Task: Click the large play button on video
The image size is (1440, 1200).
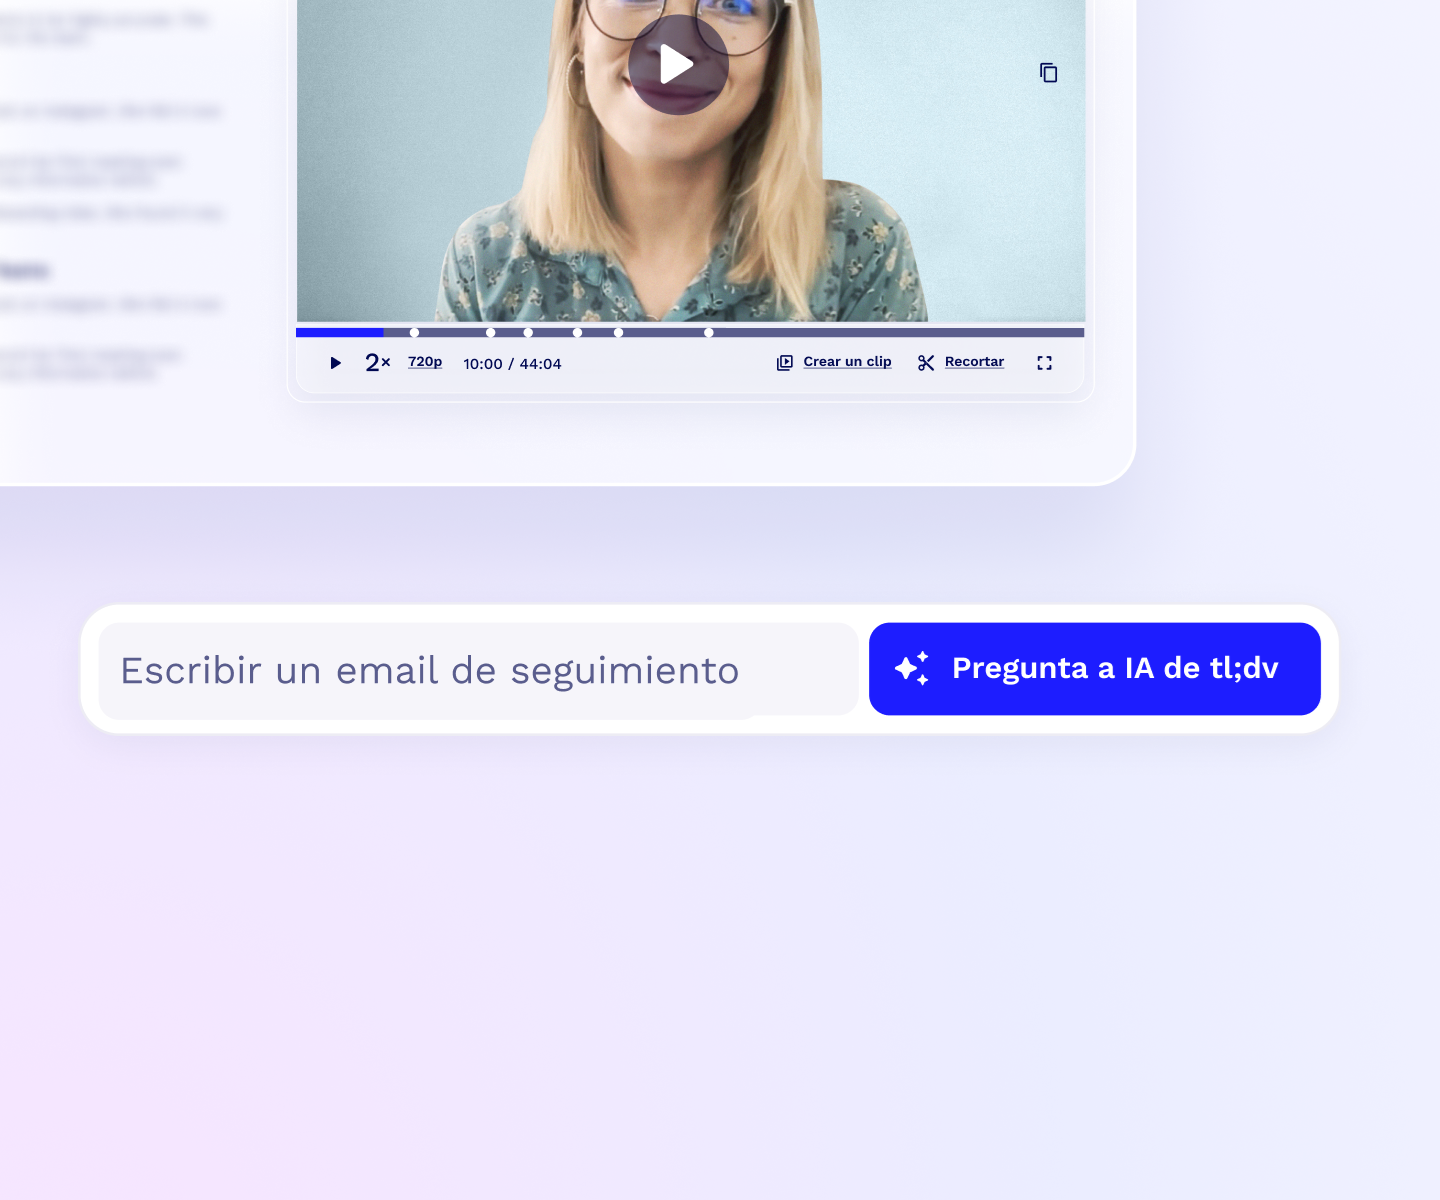Action: pyautogui.click(x=678, y=65)
